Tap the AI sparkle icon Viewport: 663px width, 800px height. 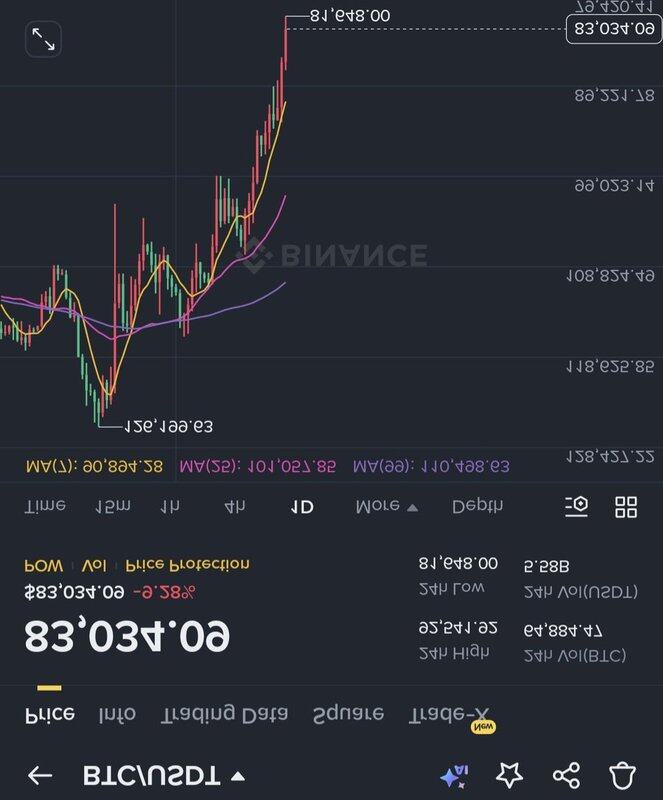tap(453, 775)
